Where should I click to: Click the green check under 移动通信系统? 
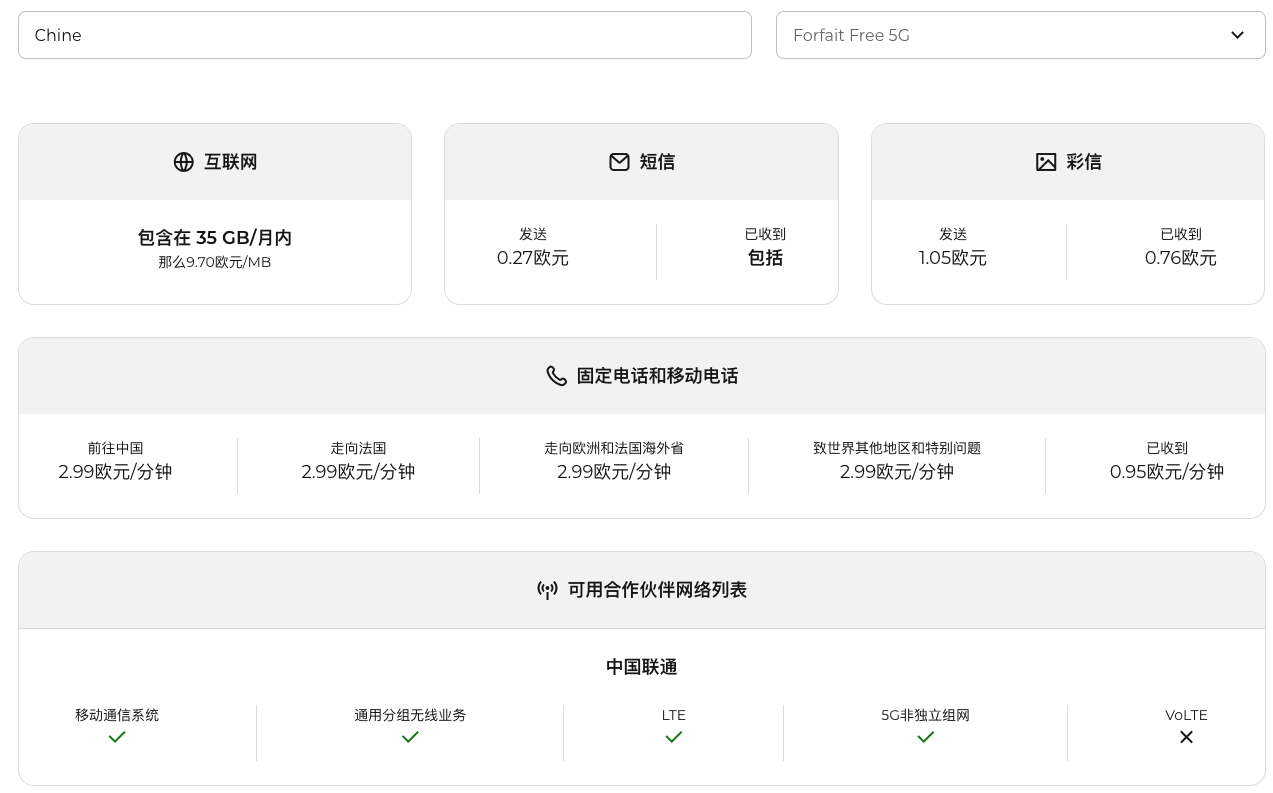(117, 737)
